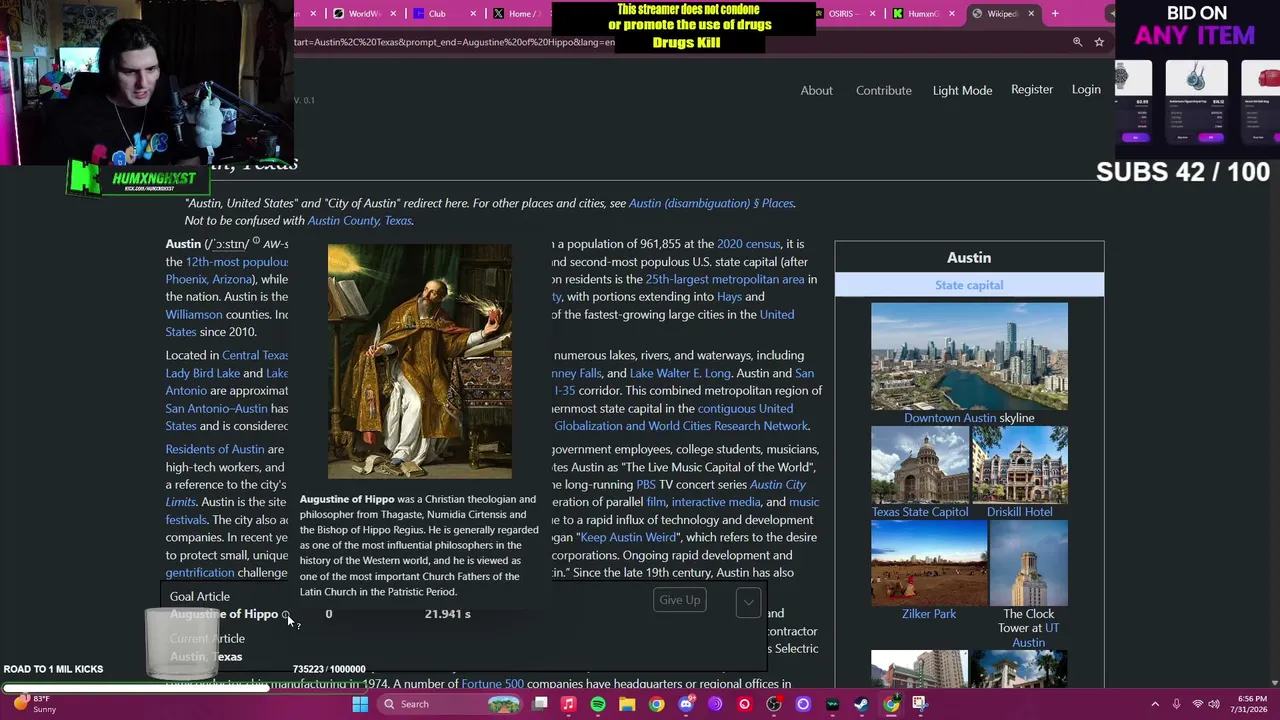
Task: Open File Explorer from the taskbar
Action: [x=627, y=704]
